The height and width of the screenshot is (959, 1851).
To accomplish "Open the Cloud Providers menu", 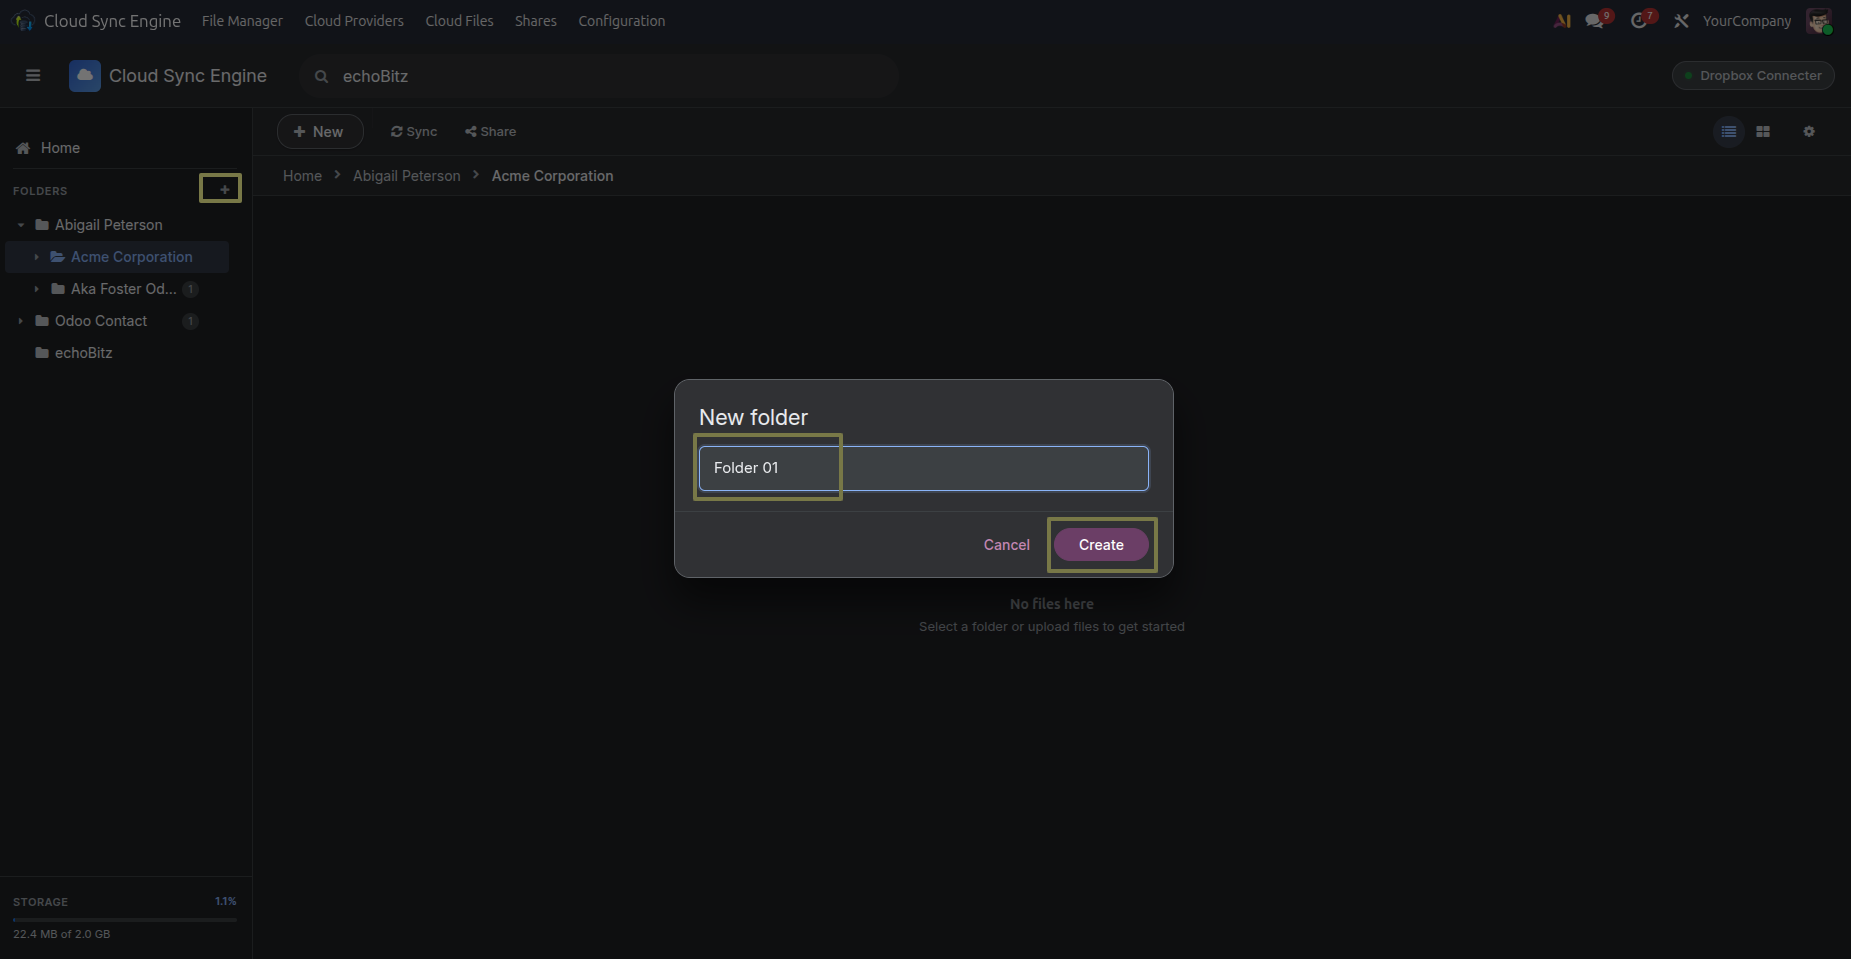I will [x=354, y=21].
